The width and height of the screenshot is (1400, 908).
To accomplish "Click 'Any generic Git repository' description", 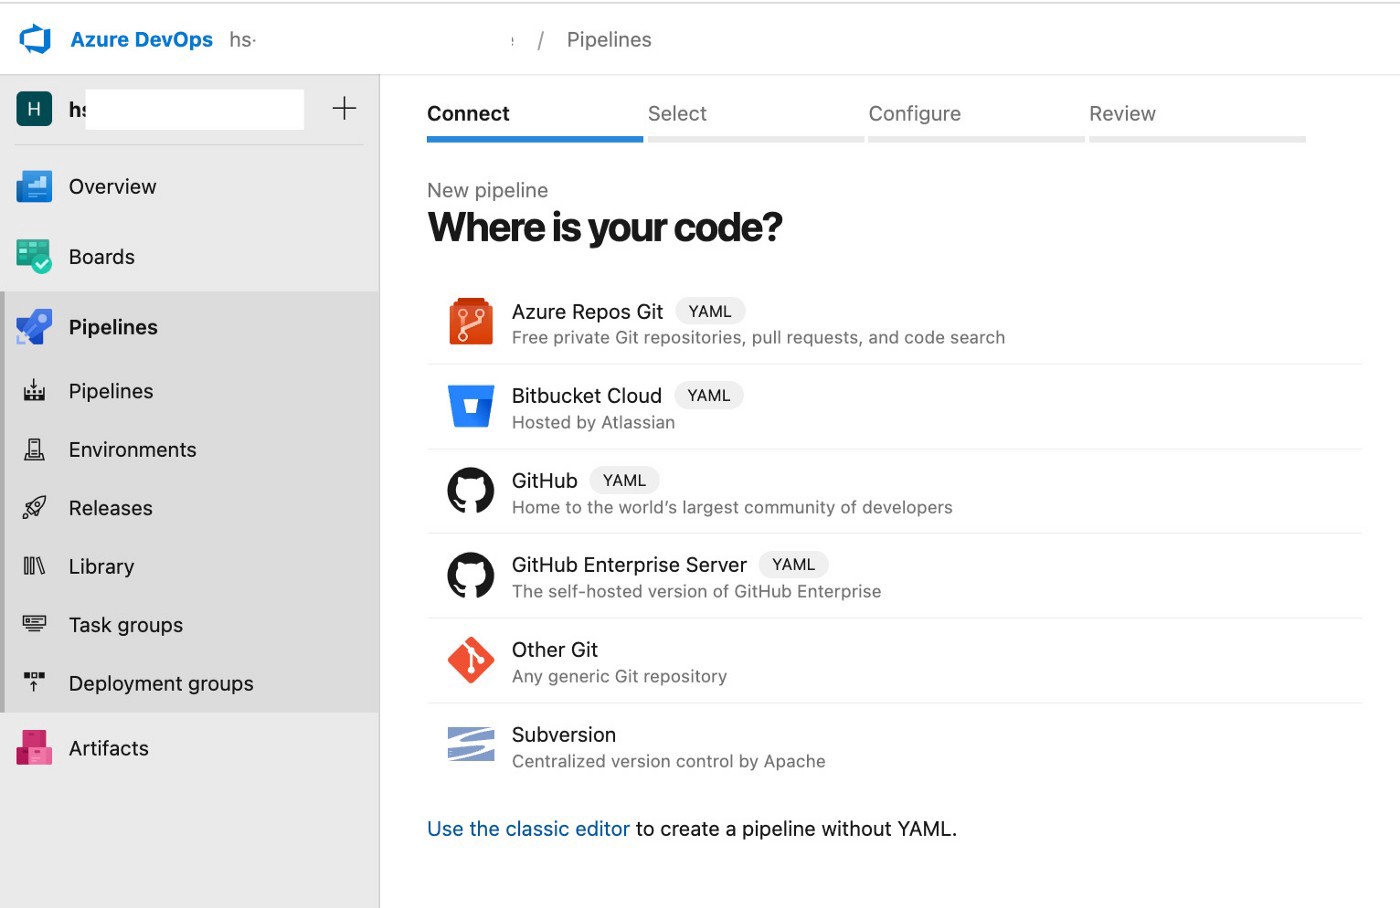I will tap(619, 676).
